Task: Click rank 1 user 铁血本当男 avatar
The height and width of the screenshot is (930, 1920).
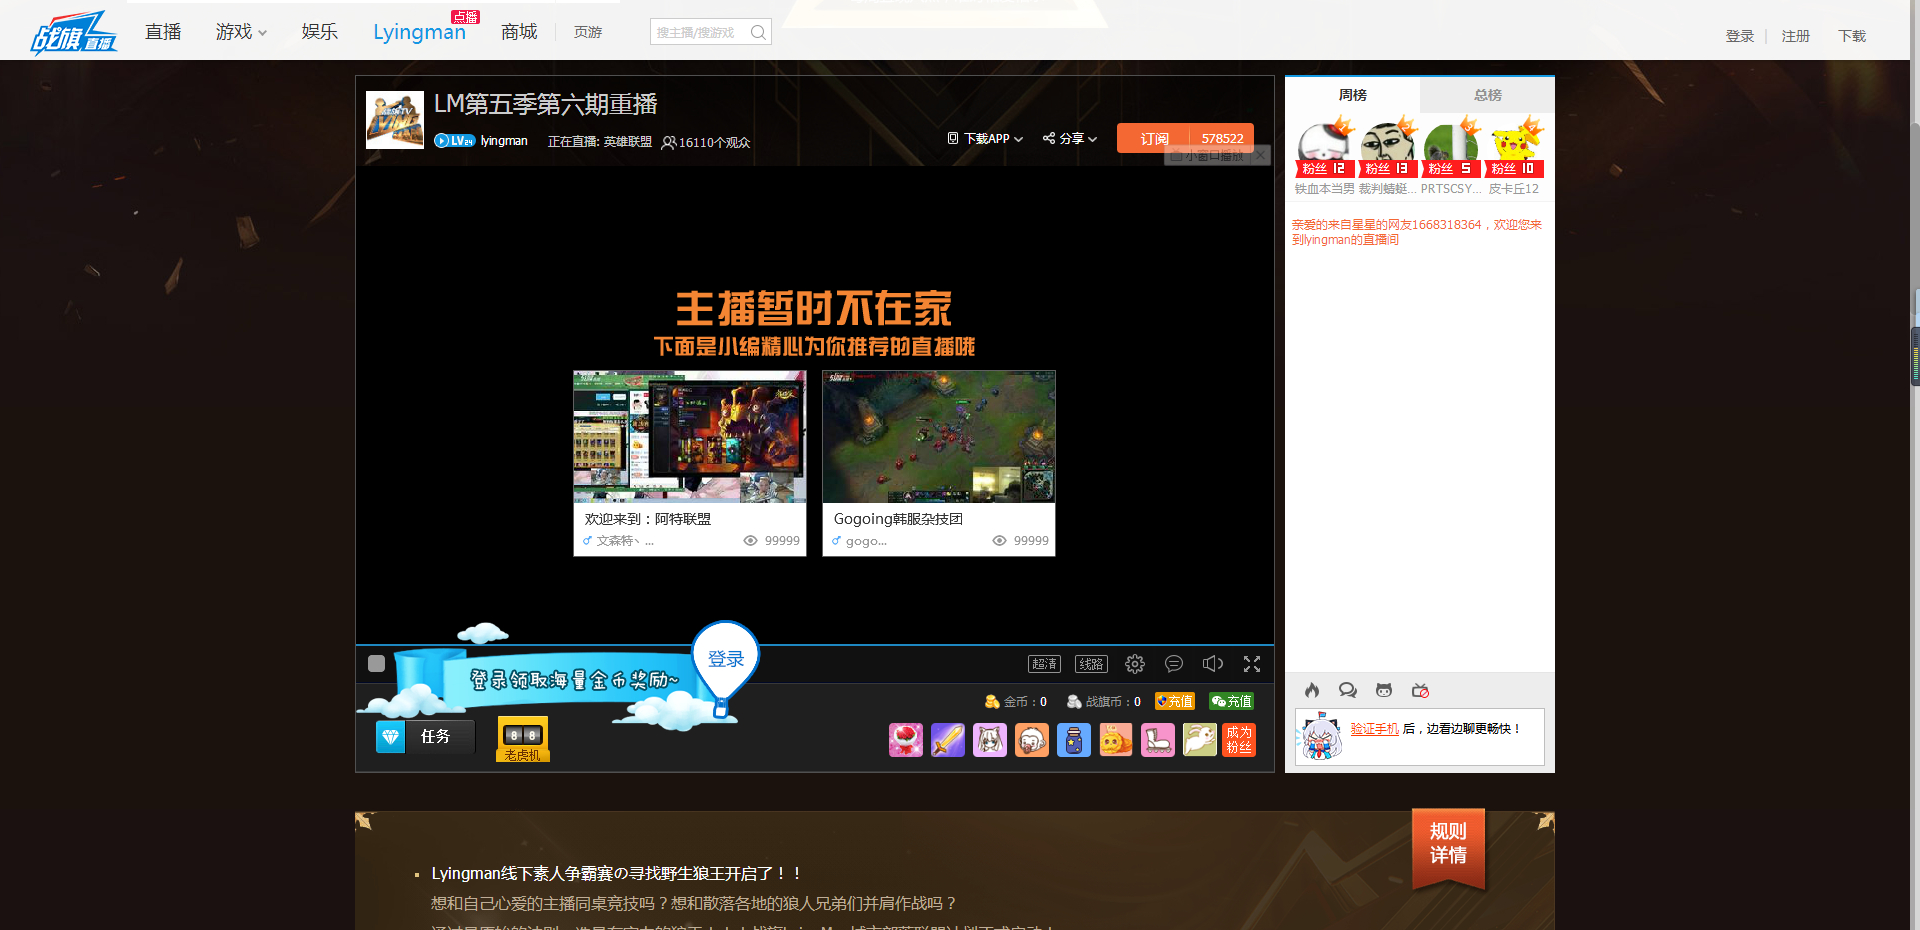Action: coord(1325,148)
